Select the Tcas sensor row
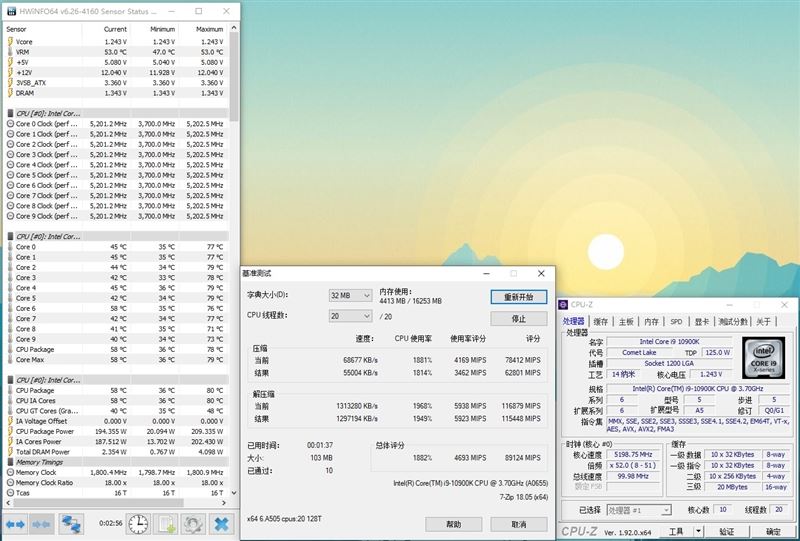 pyautogui.click(x=116, y=493)
